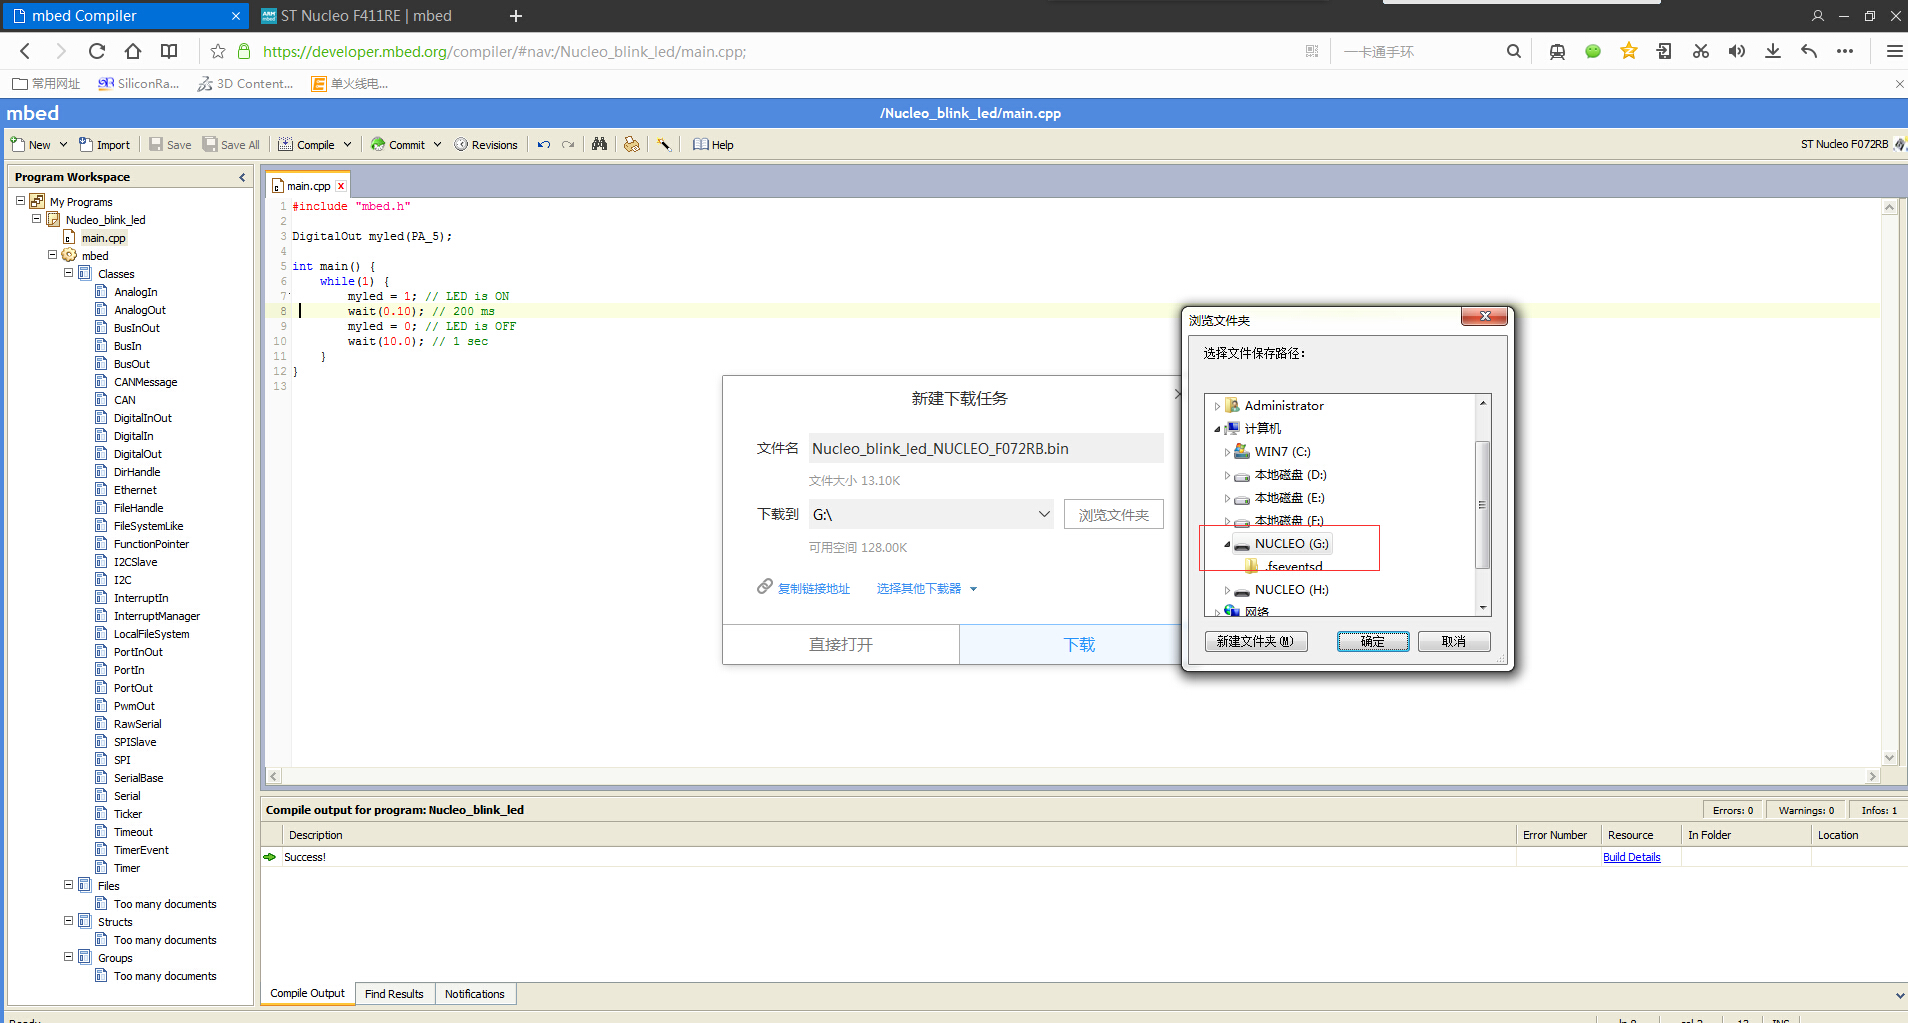Click the blue 下载 button
Viewport: 1908px width, 1023px height.
point(1071,644)
